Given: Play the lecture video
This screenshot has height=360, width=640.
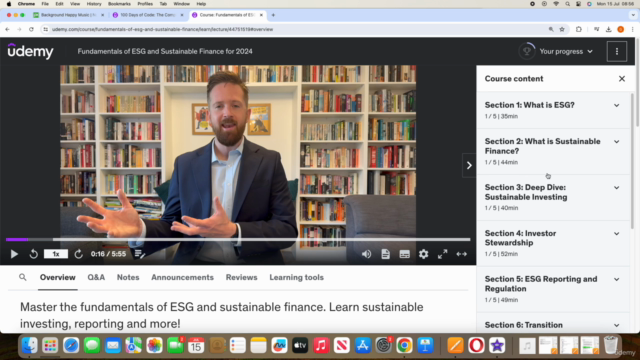Looking at the screenshot, I should point(14,254).
